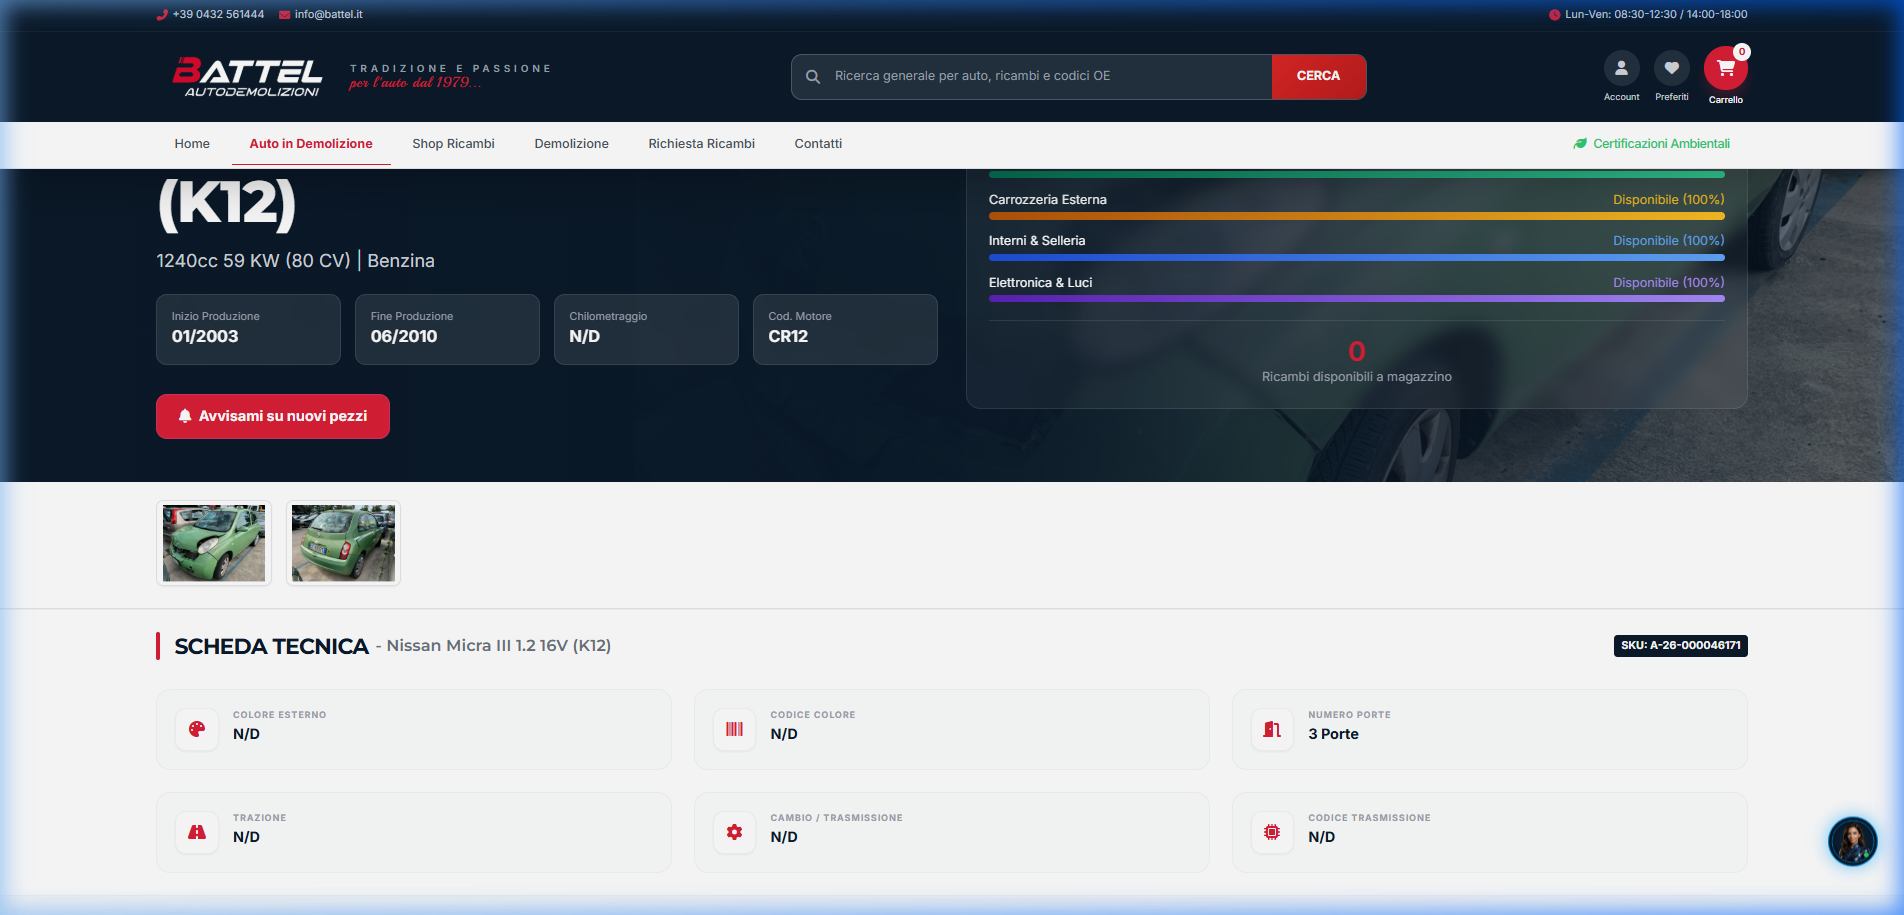
Task: Click the Elettronica & Luci purple progress bar
Action: [1356, 298]
